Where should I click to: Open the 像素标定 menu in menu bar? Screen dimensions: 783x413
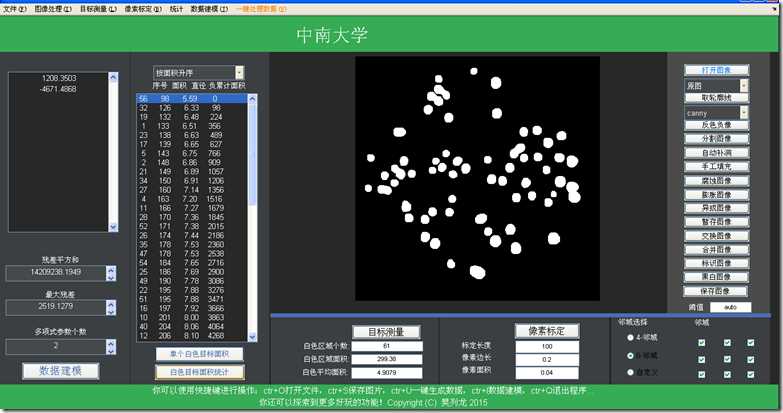click(143, 9)
